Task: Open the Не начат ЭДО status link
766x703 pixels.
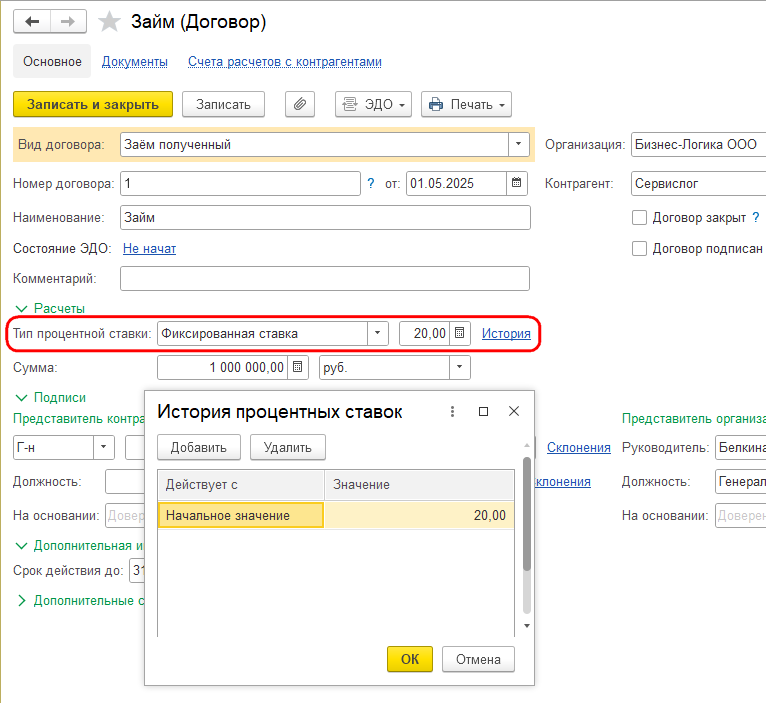Action: click(149, 248)
